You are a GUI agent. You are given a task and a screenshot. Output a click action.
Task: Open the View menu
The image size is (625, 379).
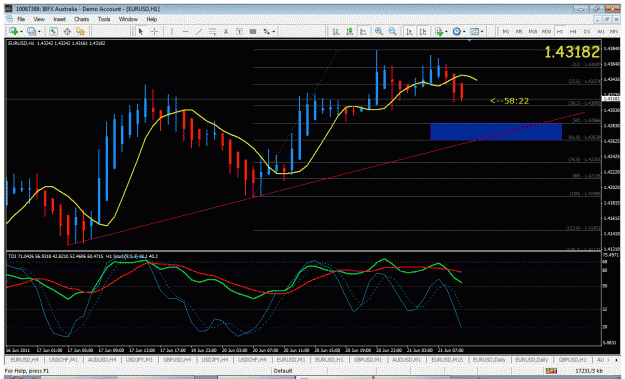(x=39, y=19)
